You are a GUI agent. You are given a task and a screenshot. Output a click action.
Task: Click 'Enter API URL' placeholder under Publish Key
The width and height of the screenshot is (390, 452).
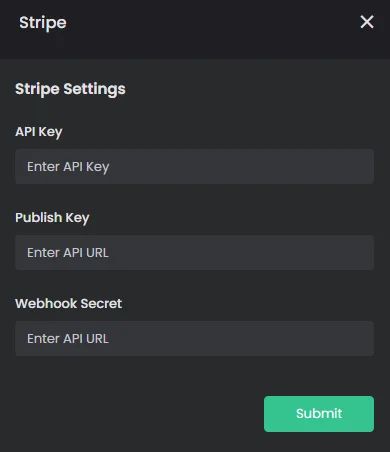pyautogui.click(x=68, y=253)
